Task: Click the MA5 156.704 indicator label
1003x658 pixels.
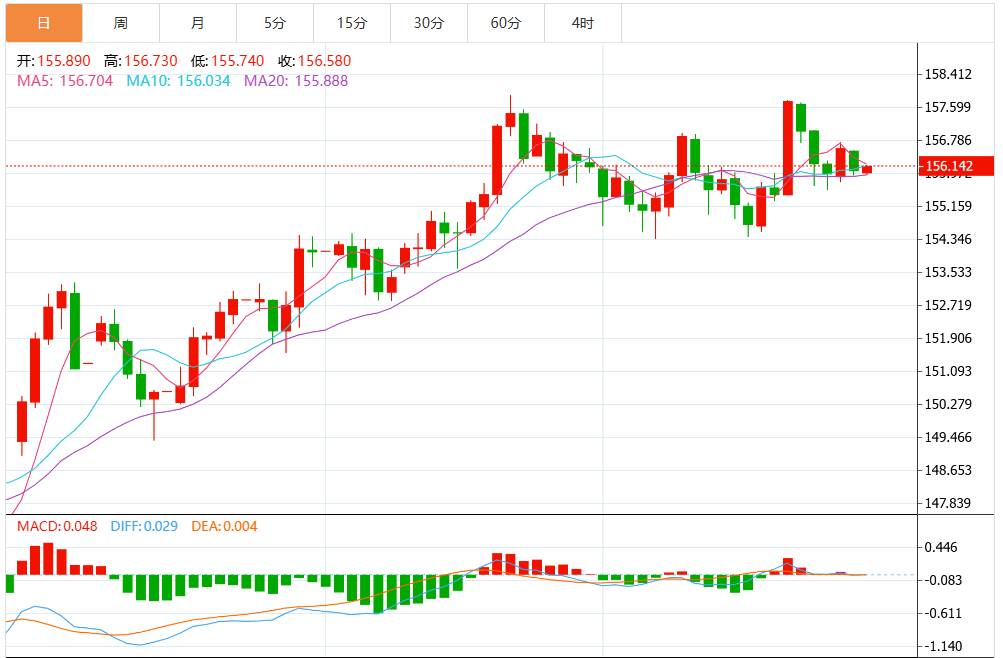Action: 65,81
